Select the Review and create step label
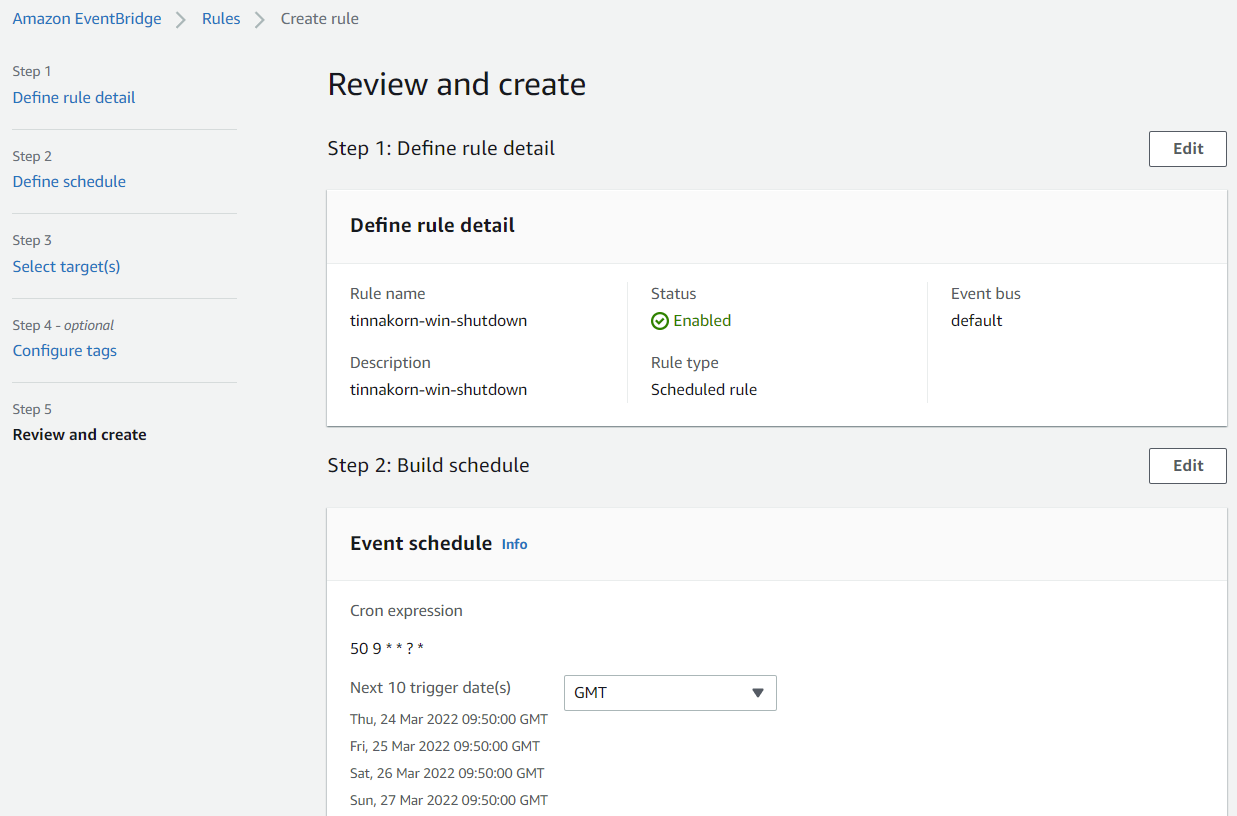1237x816 pixels. pos(80,434)
